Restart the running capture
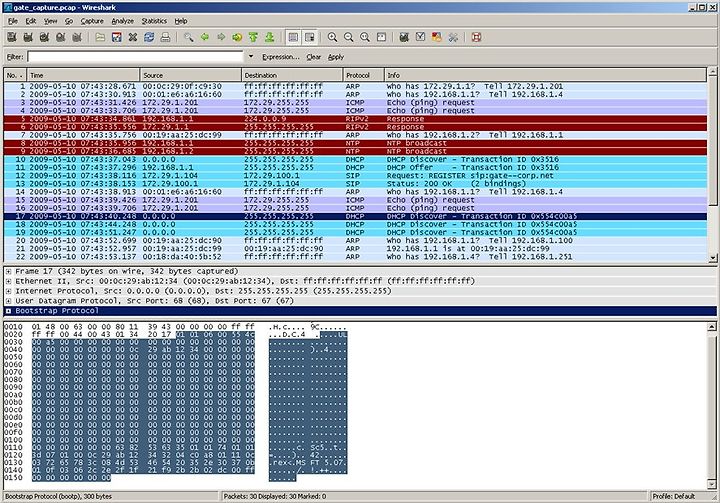 [x=76, y=37]
